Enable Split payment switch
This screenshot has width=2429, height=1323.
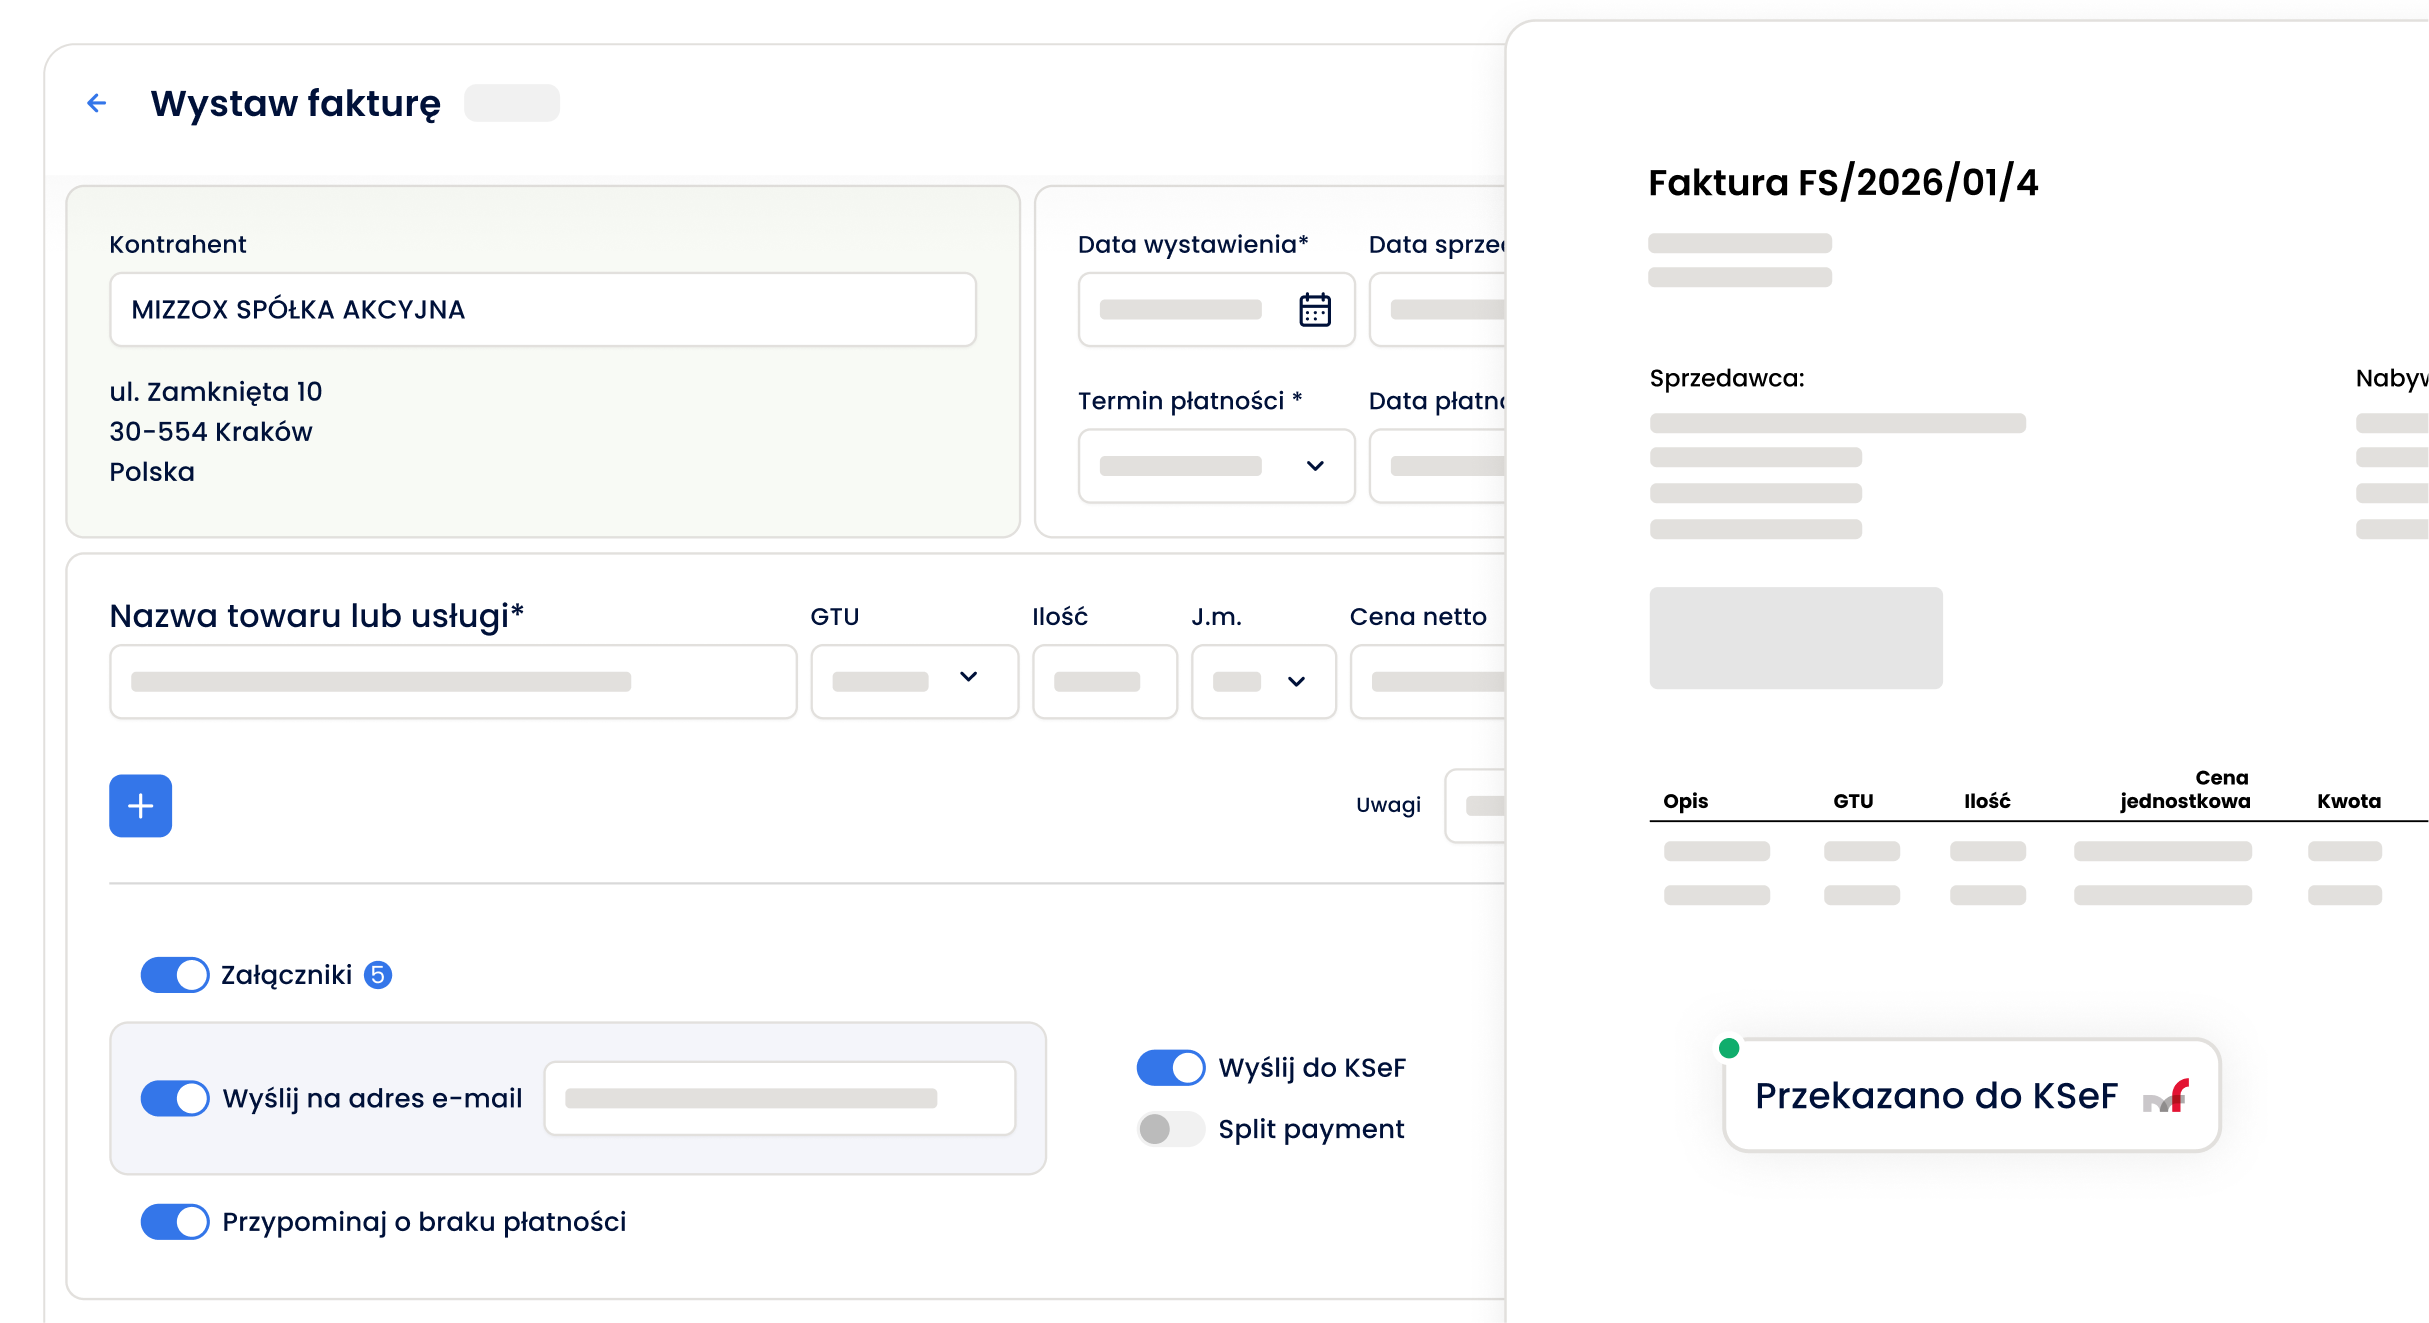point(1171,1129)
